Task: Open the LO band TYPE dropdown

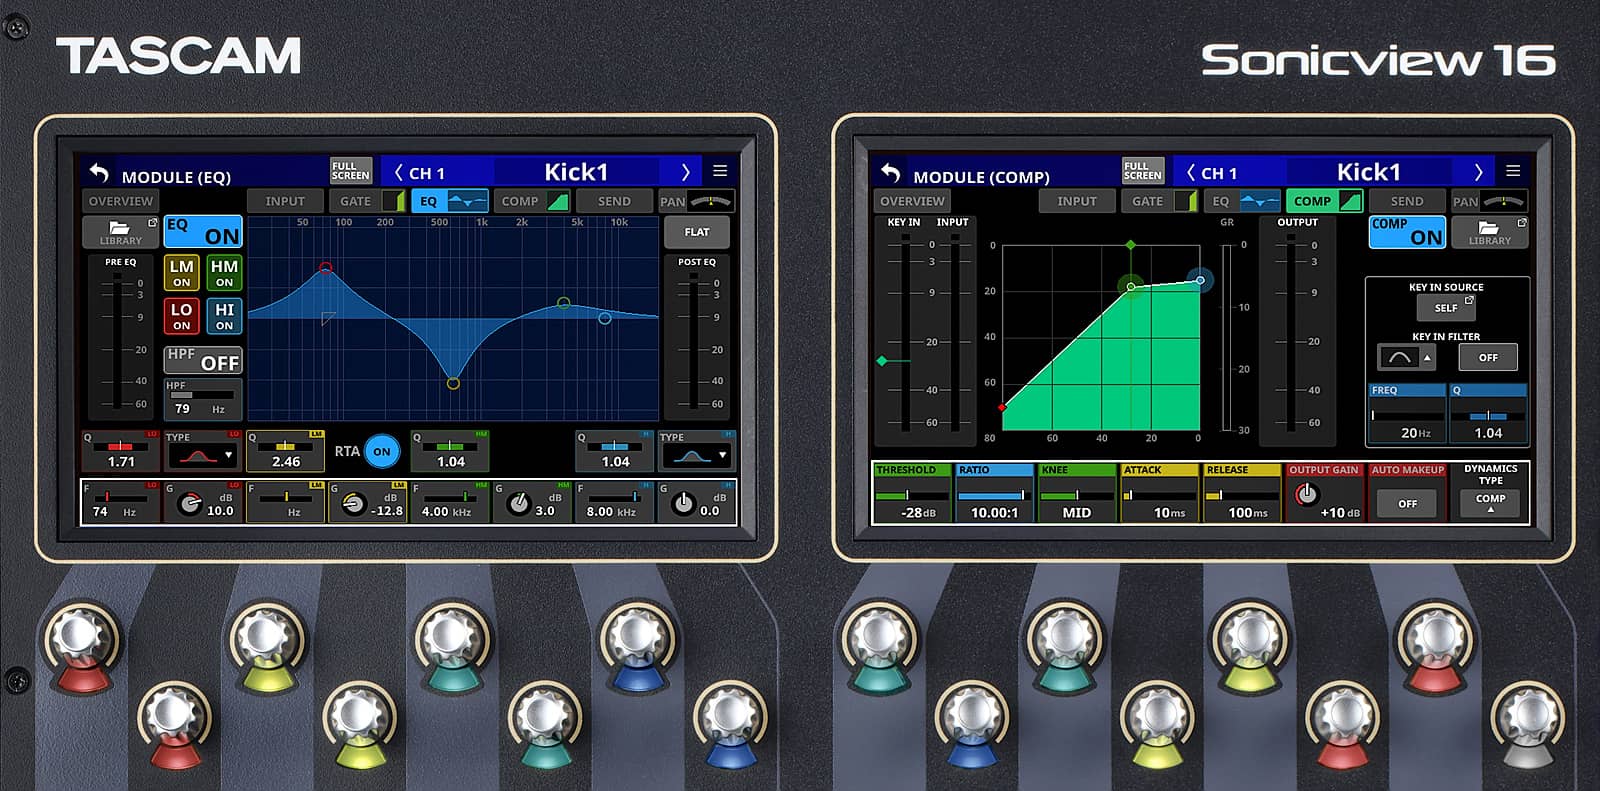Action: click(x=203, y=455)
